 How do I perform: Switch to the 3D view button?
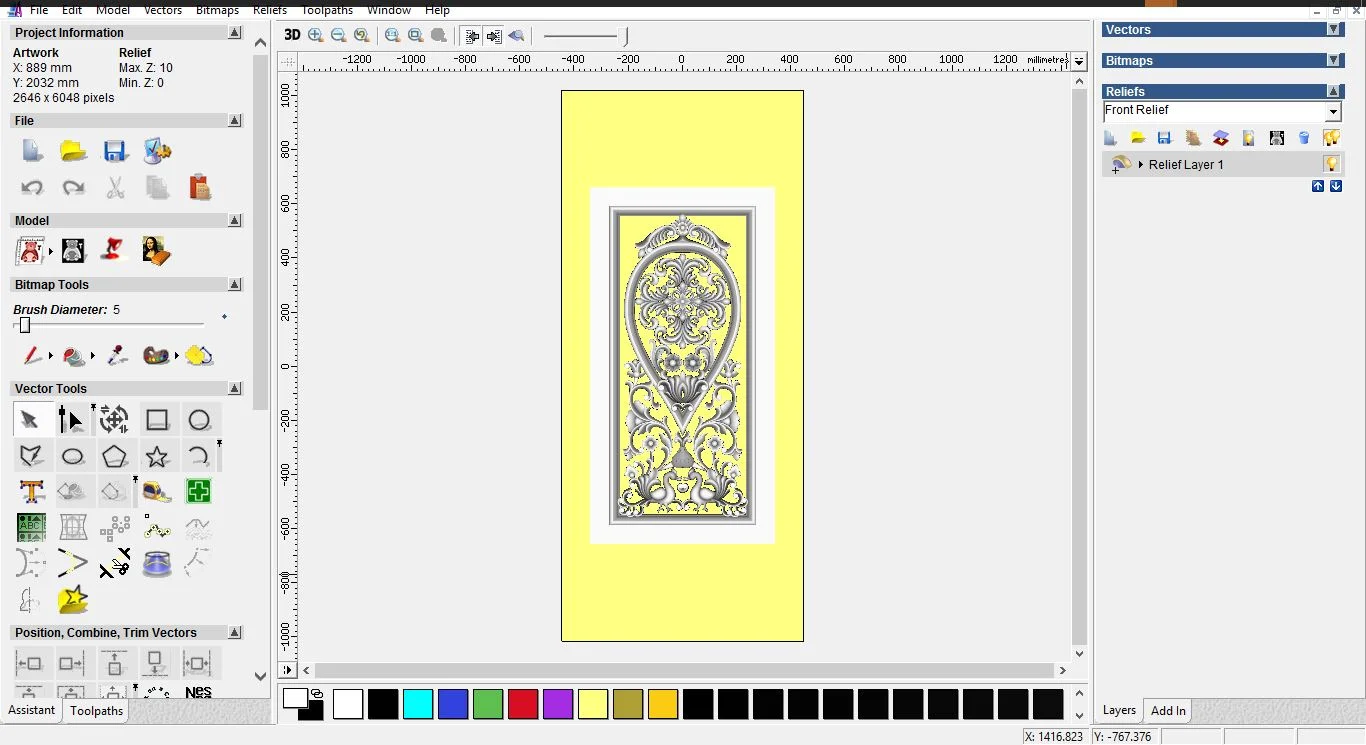[x=292, y=35]
